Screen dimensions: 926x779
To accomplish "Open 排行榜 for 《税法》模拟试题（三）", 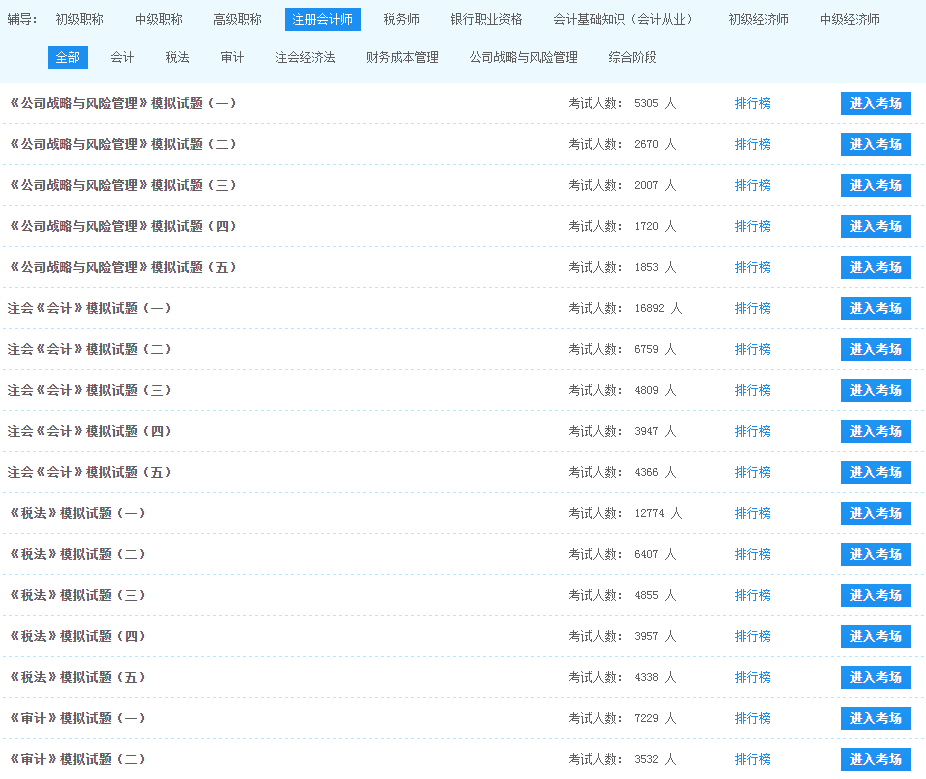I will (x=753, y=595).
